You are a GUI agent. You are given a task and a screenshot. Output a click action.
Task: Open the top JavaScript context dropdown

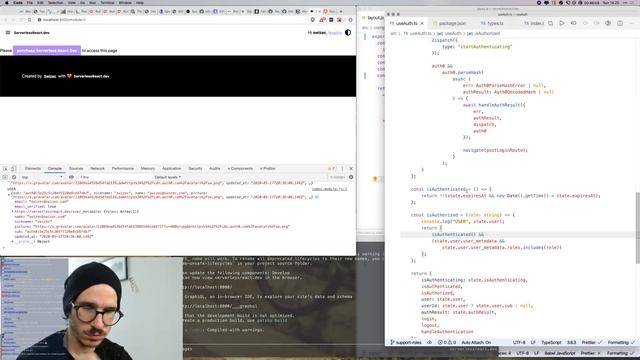tap(42, 178)
